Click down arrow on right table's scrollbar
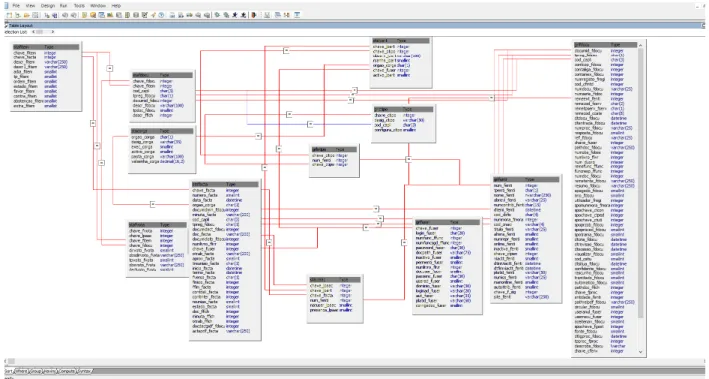This screenshot has width=709, height=379. tap(640, 352)
